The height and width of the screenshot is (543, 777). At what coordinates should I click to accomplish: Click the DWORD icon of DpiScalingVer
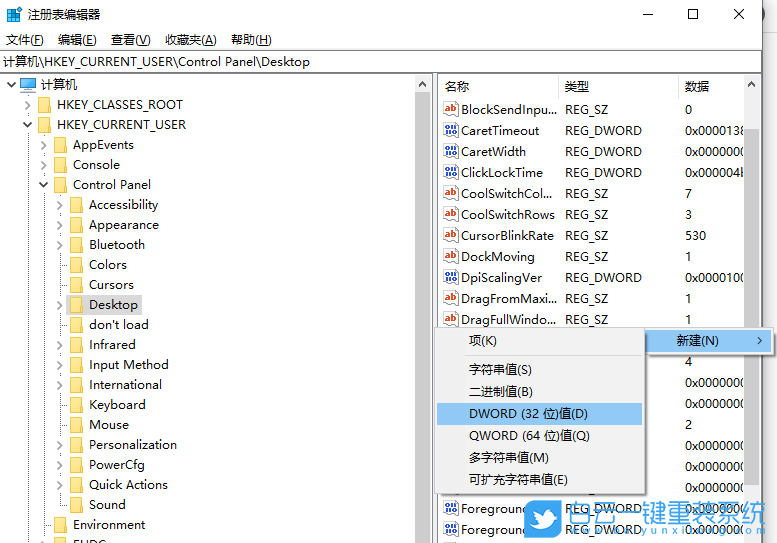tap(450, 277)
